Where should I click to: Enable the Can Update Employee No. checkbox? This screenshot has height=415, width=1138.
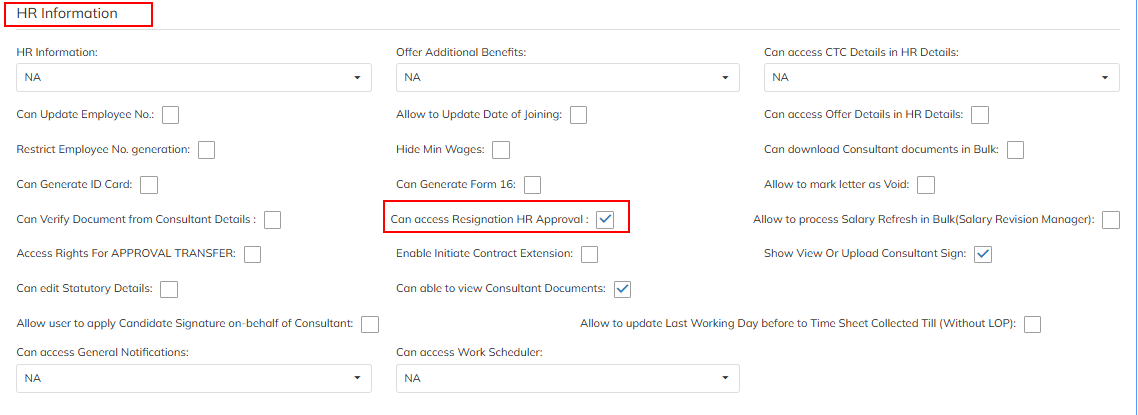[x=171, y=115]
